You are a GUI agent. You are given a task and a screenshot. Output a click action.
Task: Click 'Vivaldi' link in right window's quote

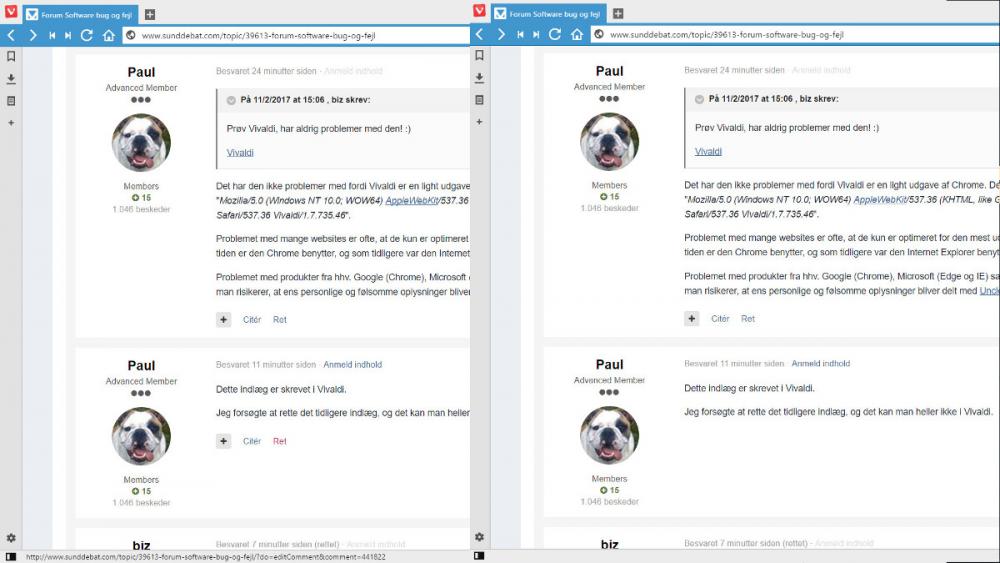pyautogui.click(x=708, y=152)
